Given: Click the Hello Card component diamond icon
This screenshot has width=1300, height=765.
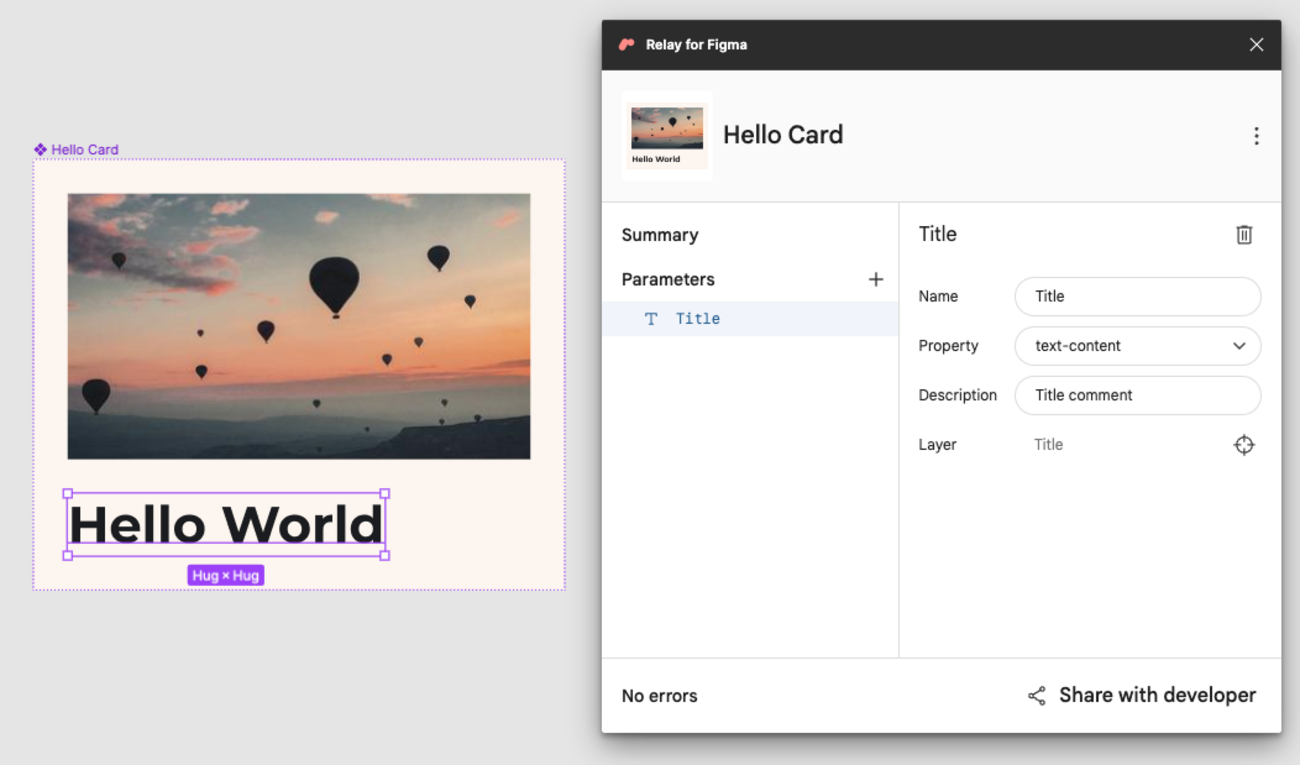Looking at the screenshot, I should [x=40, y=150].
